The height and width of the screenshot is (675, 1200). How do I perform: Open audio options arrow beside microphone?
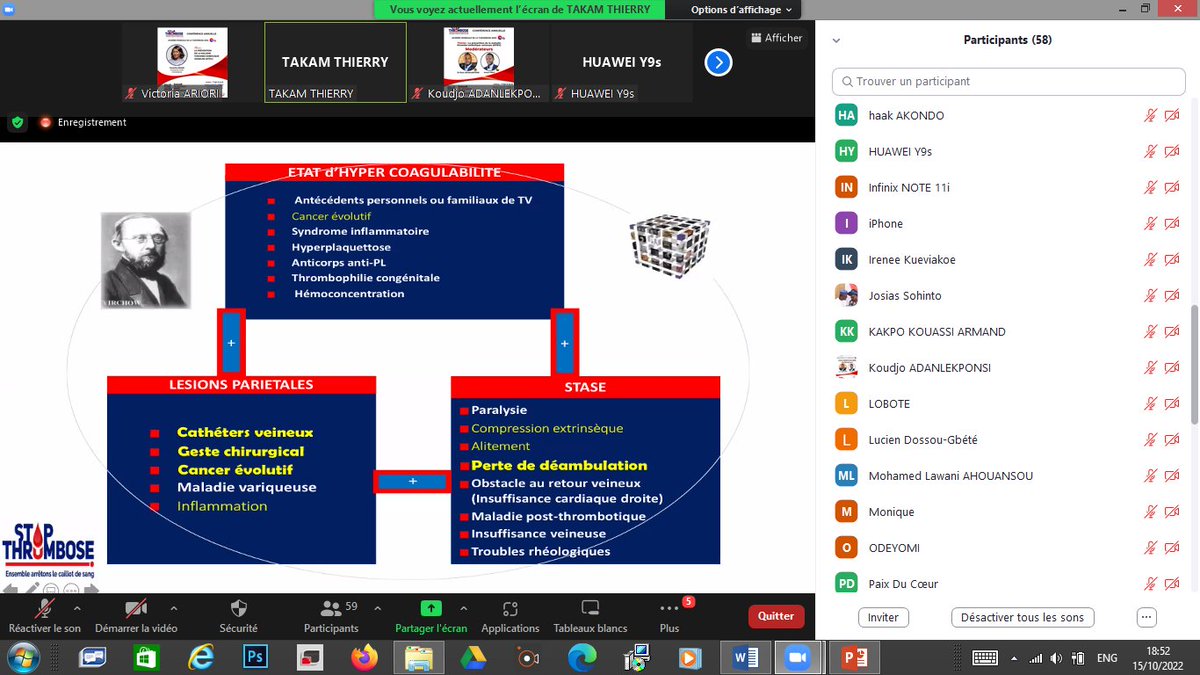[x=78, y=607]
